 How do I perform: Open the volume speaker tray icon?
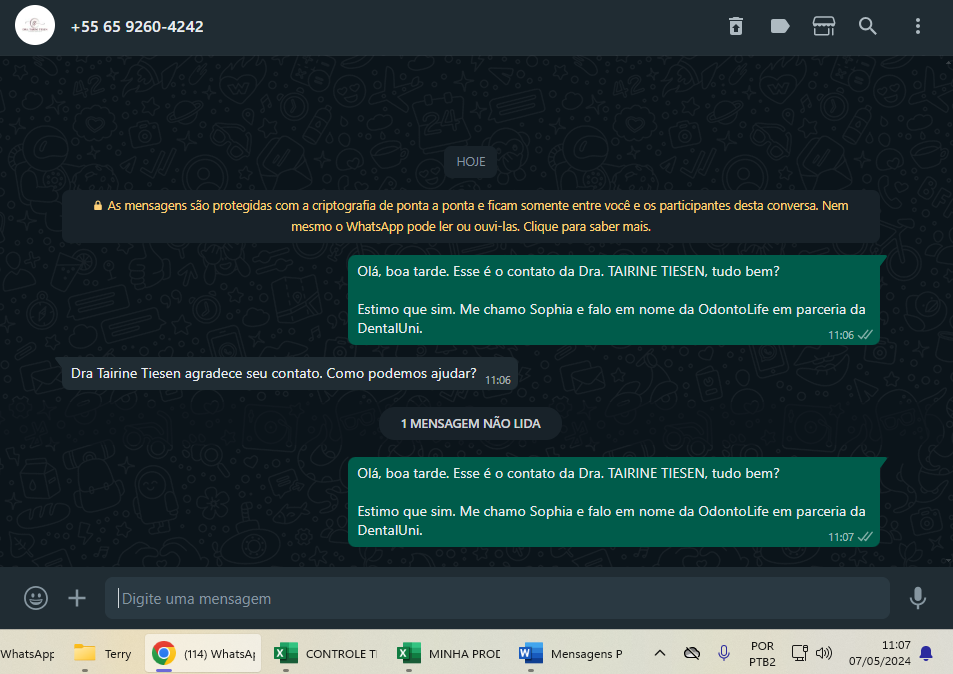click(x=824, y=653)
